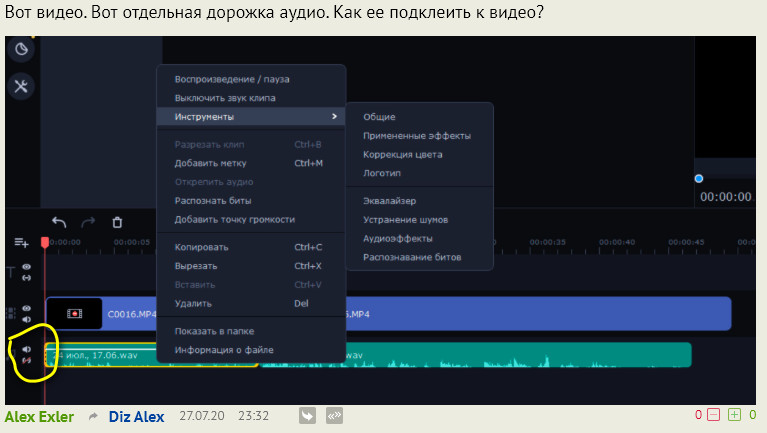Image resolution: width=767 pixels, height=433 pixels.
Task: Click the add track icon
Action: pyautogui.click(x=21, y=243)
